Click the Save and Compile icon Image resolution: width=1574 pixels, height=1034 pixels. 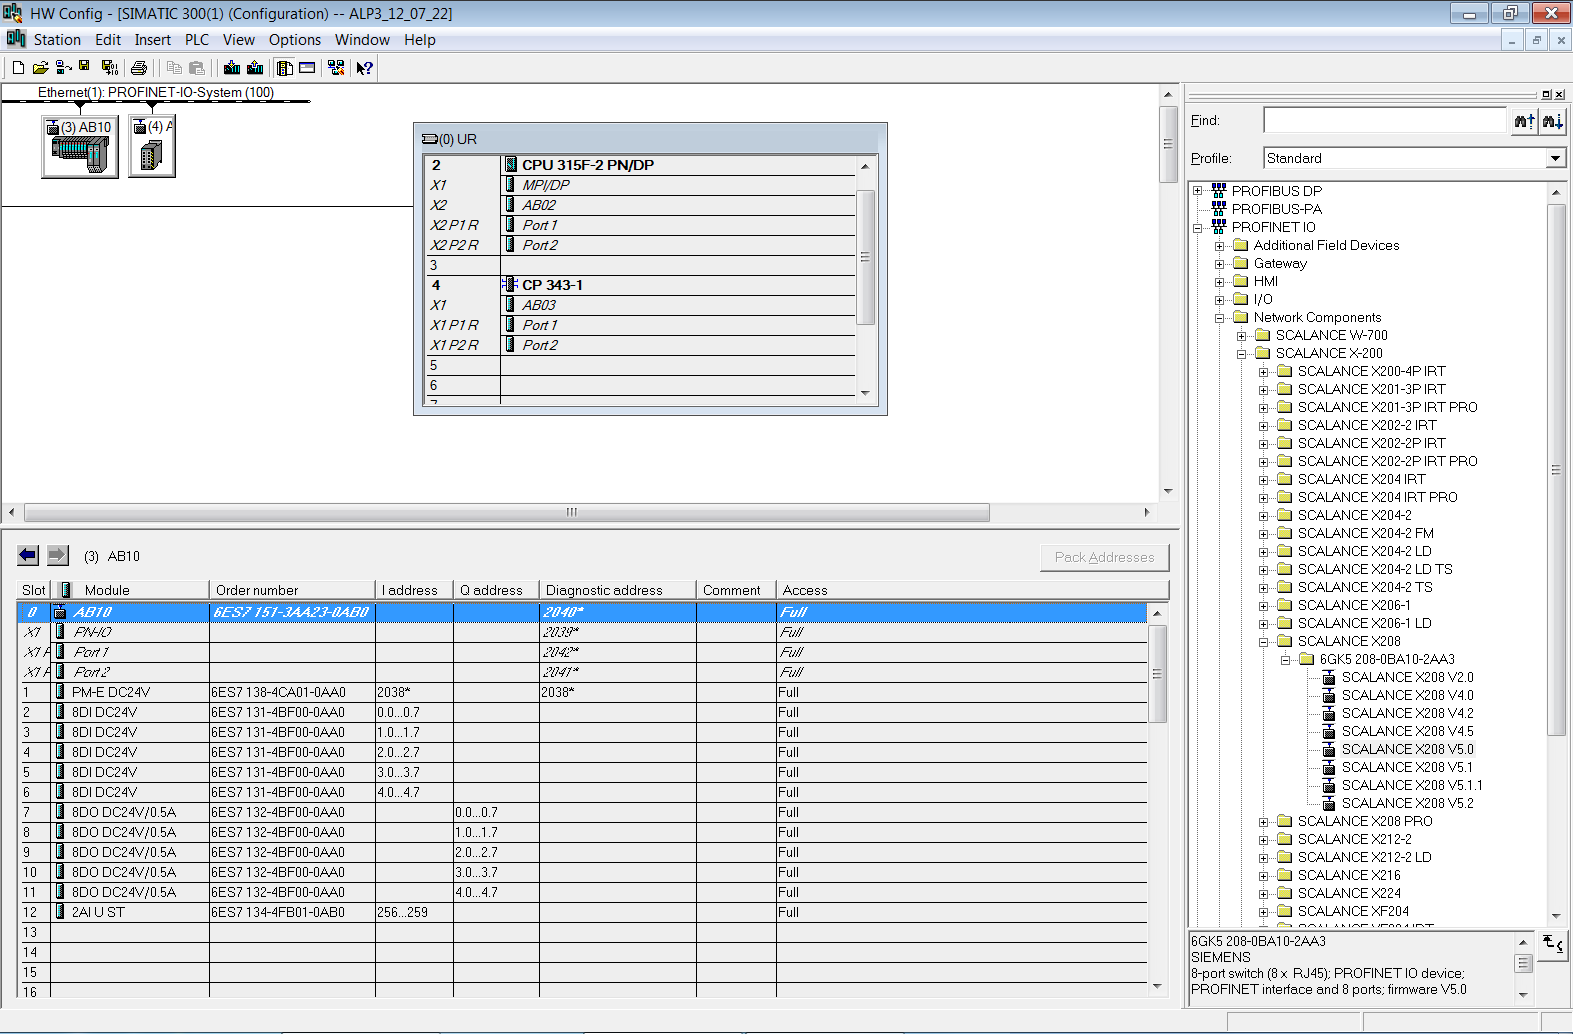(x=110, y=68)
